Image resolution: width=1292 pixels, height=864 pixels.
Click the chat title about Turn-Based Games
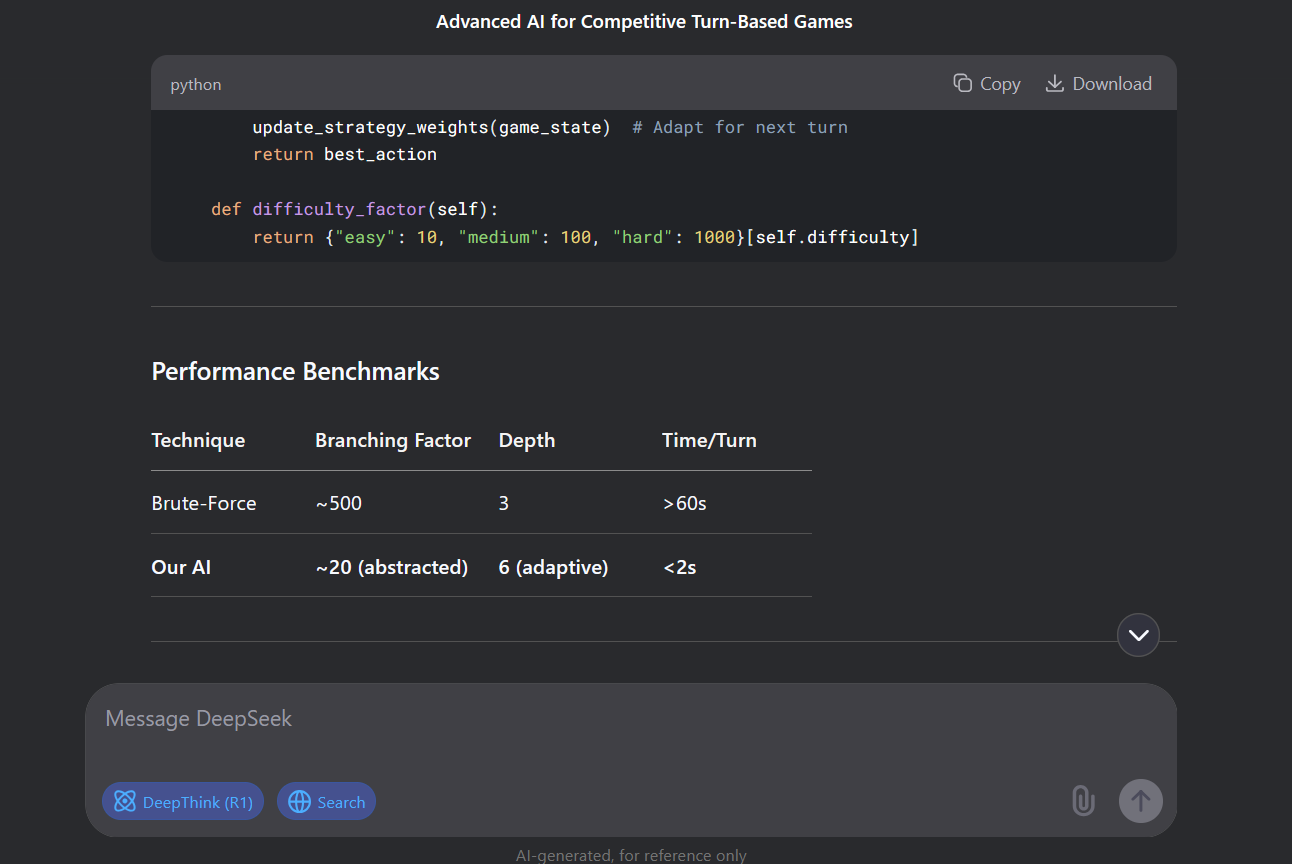(644, 22)
